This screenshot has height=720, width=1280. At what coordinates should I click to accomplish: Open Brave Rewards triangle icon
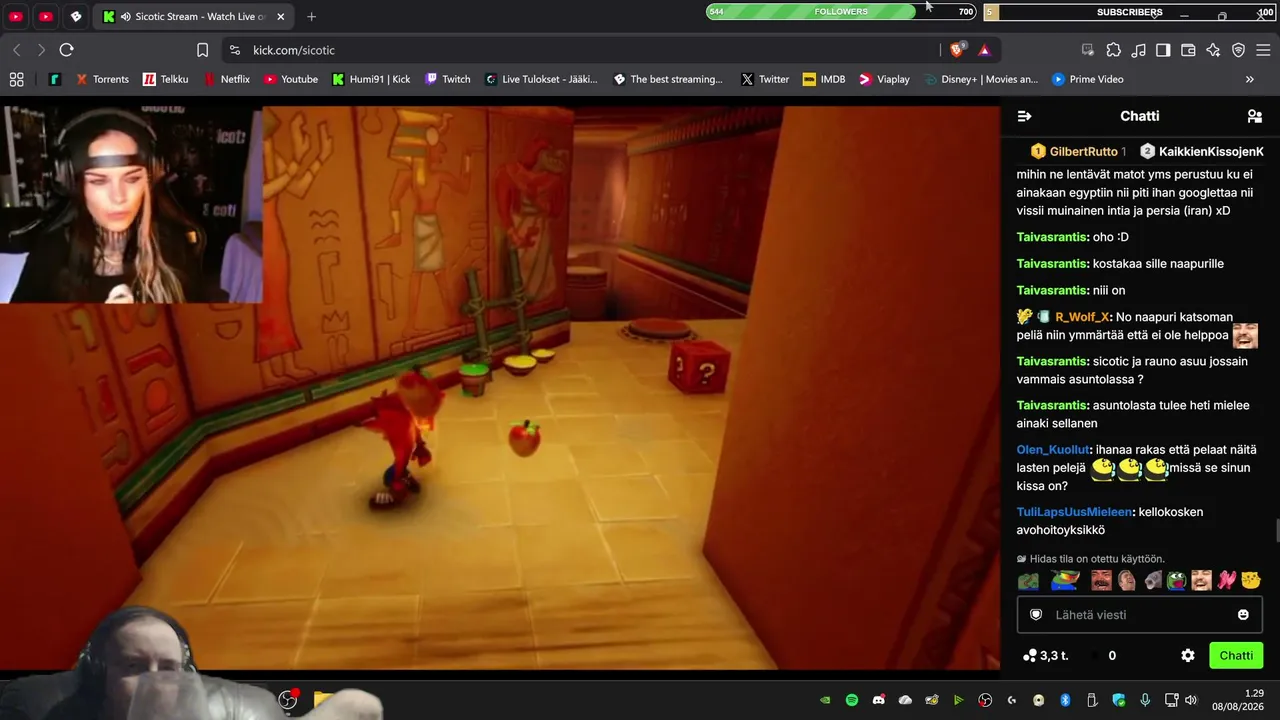(984, 50)
